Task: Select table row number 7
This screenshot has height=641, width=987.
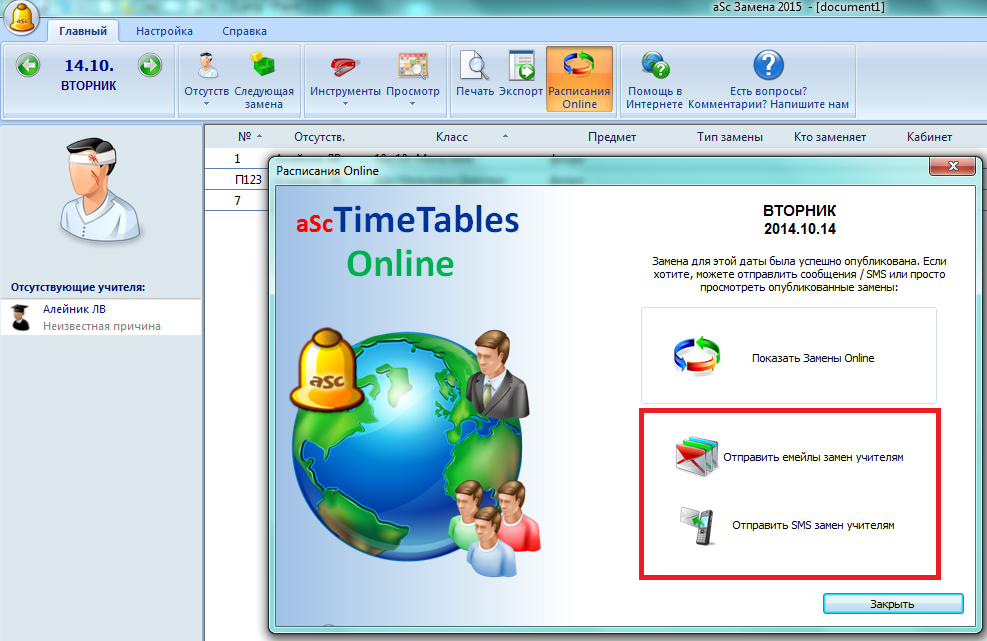Action: (x=237, y=200)
